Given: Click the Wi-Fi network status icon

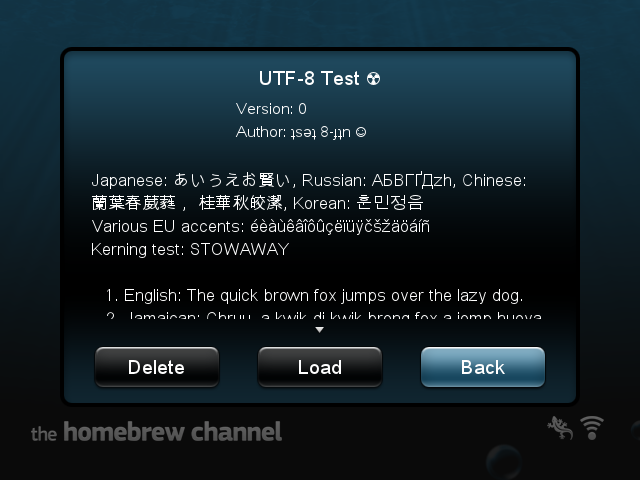Looking at the screenshot, I should (592, 428).
